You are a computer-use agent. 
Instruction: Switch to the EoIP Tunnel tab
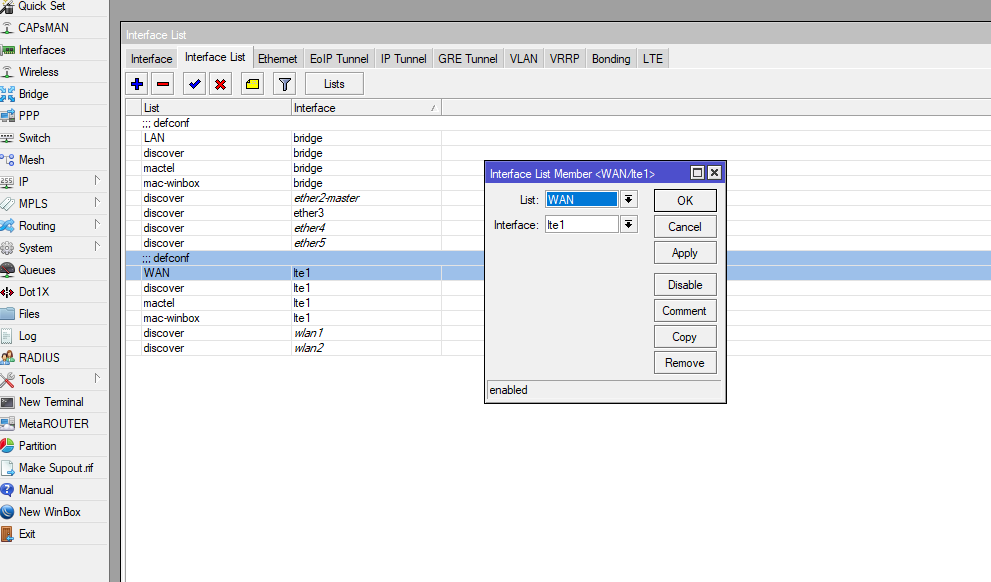pos(339,59)
